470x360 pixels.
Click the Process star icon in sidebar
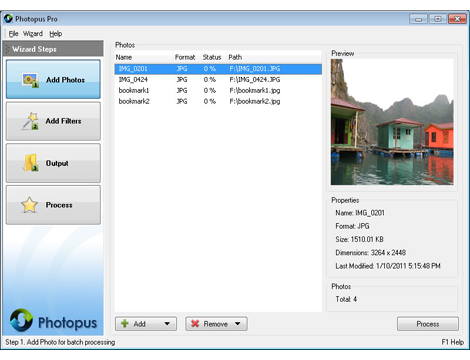point(29,205)
